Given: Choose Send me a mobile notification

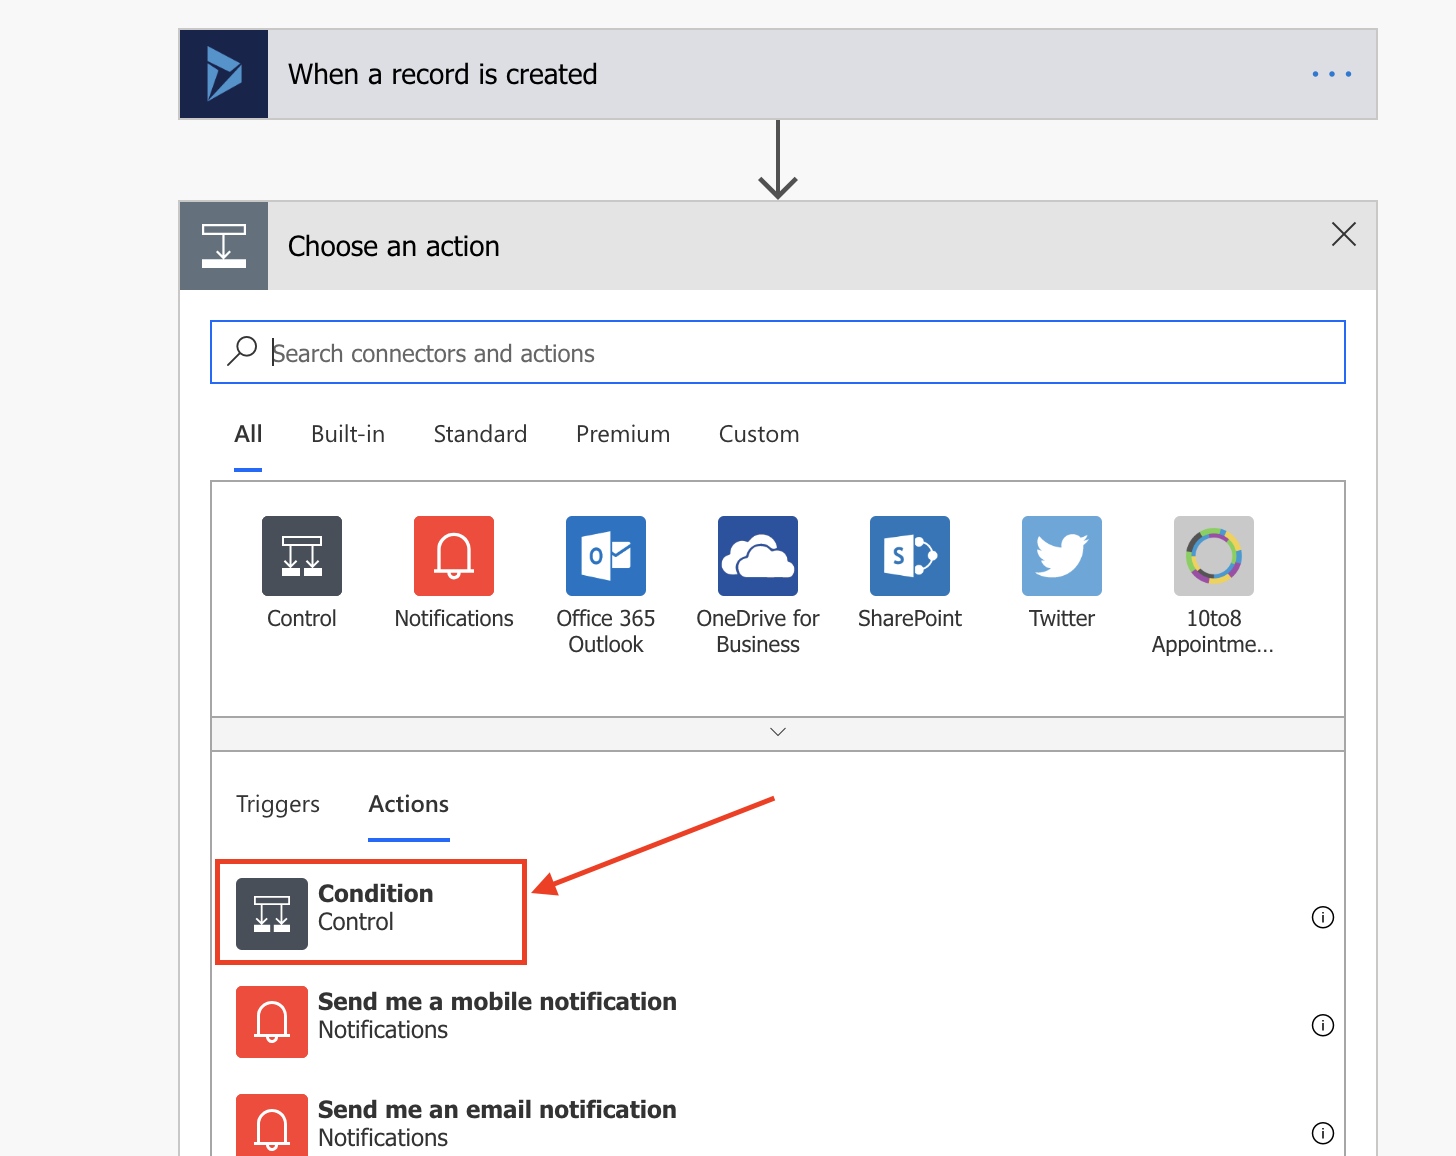Looking at the screenshot, I should pyautogui.click(x=496, y=1016).
